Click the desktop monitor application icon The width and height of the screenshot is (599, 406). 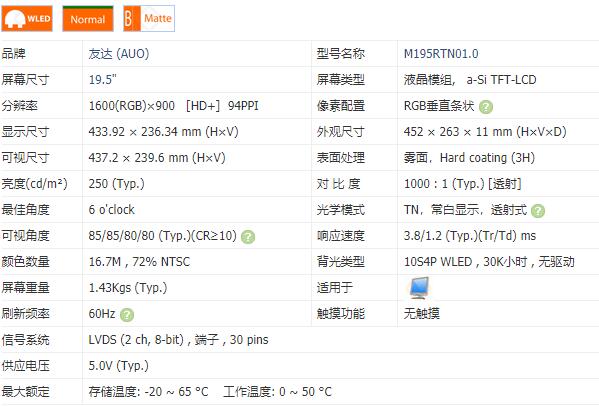point(419,288)
